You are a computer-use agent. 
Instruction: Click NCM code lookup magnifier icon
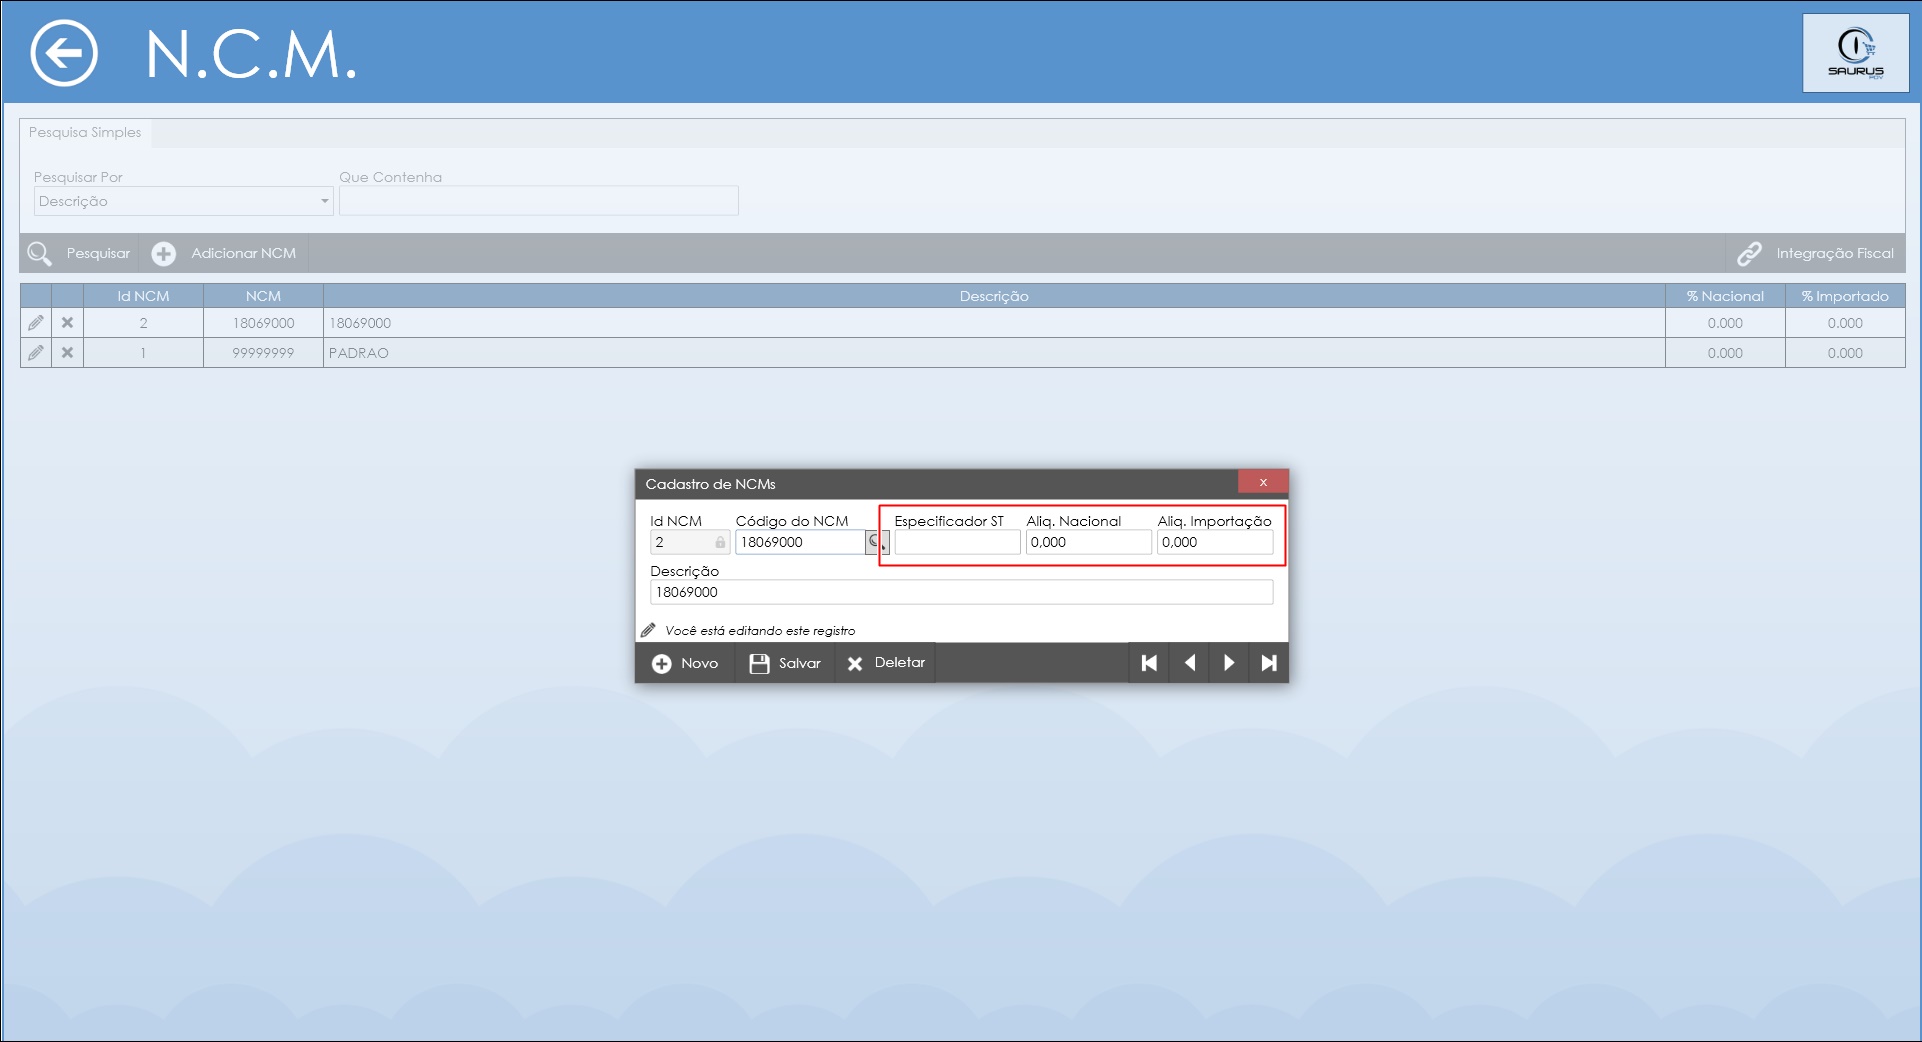(x=876, y=542)
